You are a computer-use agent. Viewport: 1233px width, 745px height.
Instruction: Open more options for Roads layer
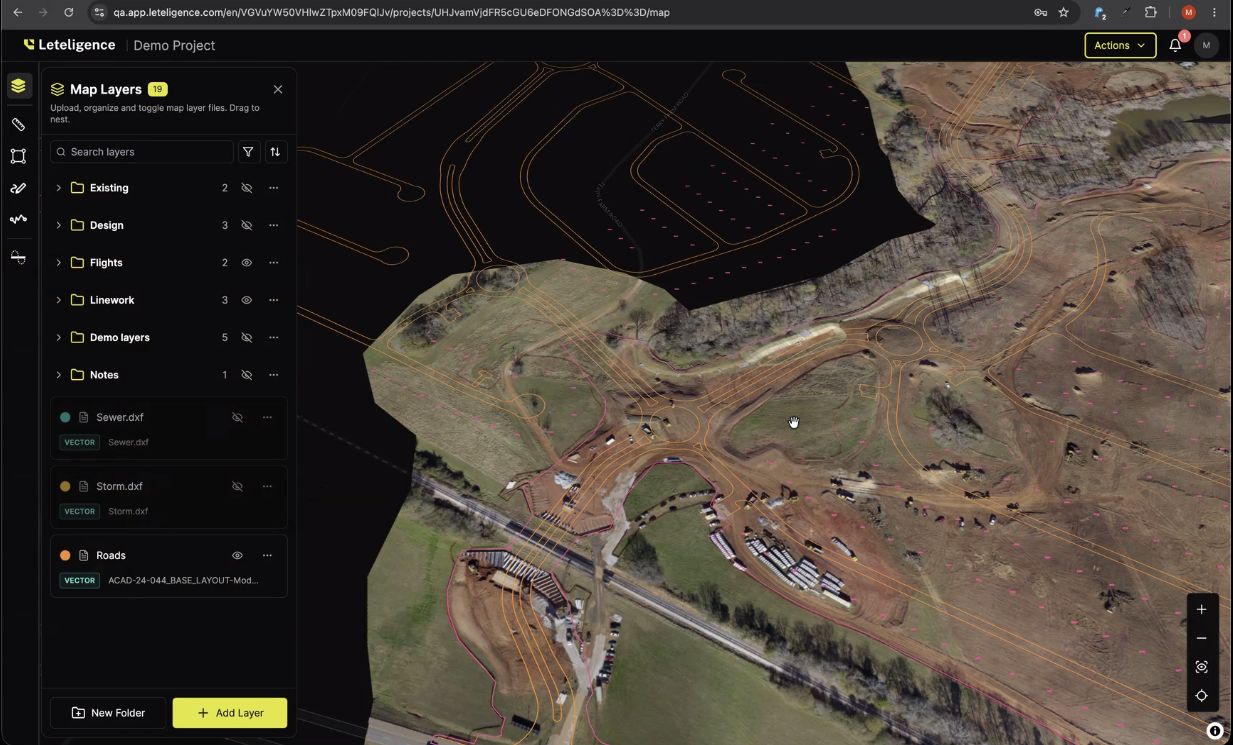pyautogui.click(x=267, y=555)
